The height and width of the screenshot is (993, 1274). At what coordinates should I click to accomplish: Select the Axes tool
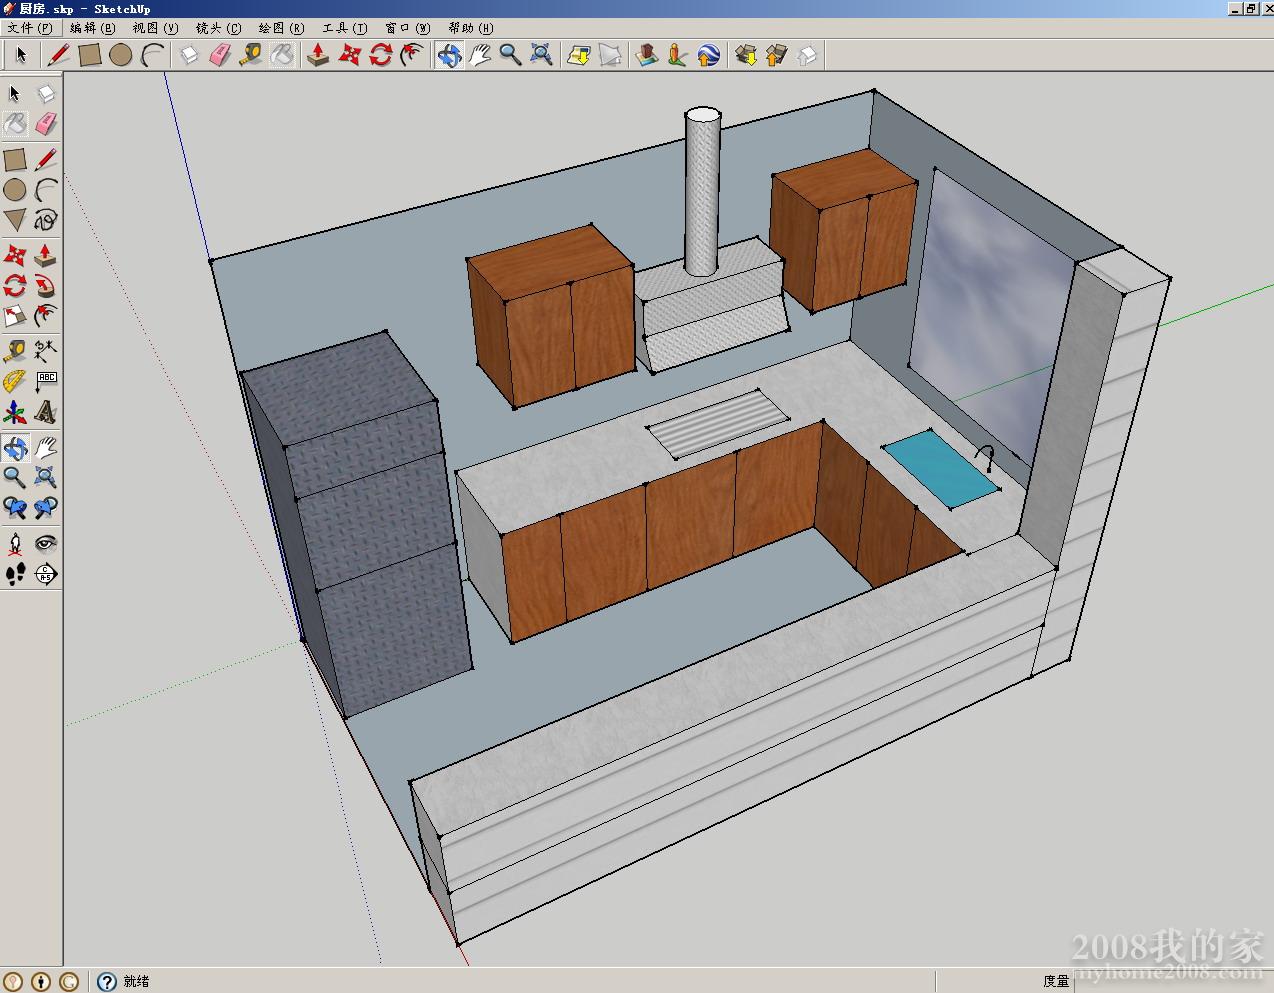point(15,412)
